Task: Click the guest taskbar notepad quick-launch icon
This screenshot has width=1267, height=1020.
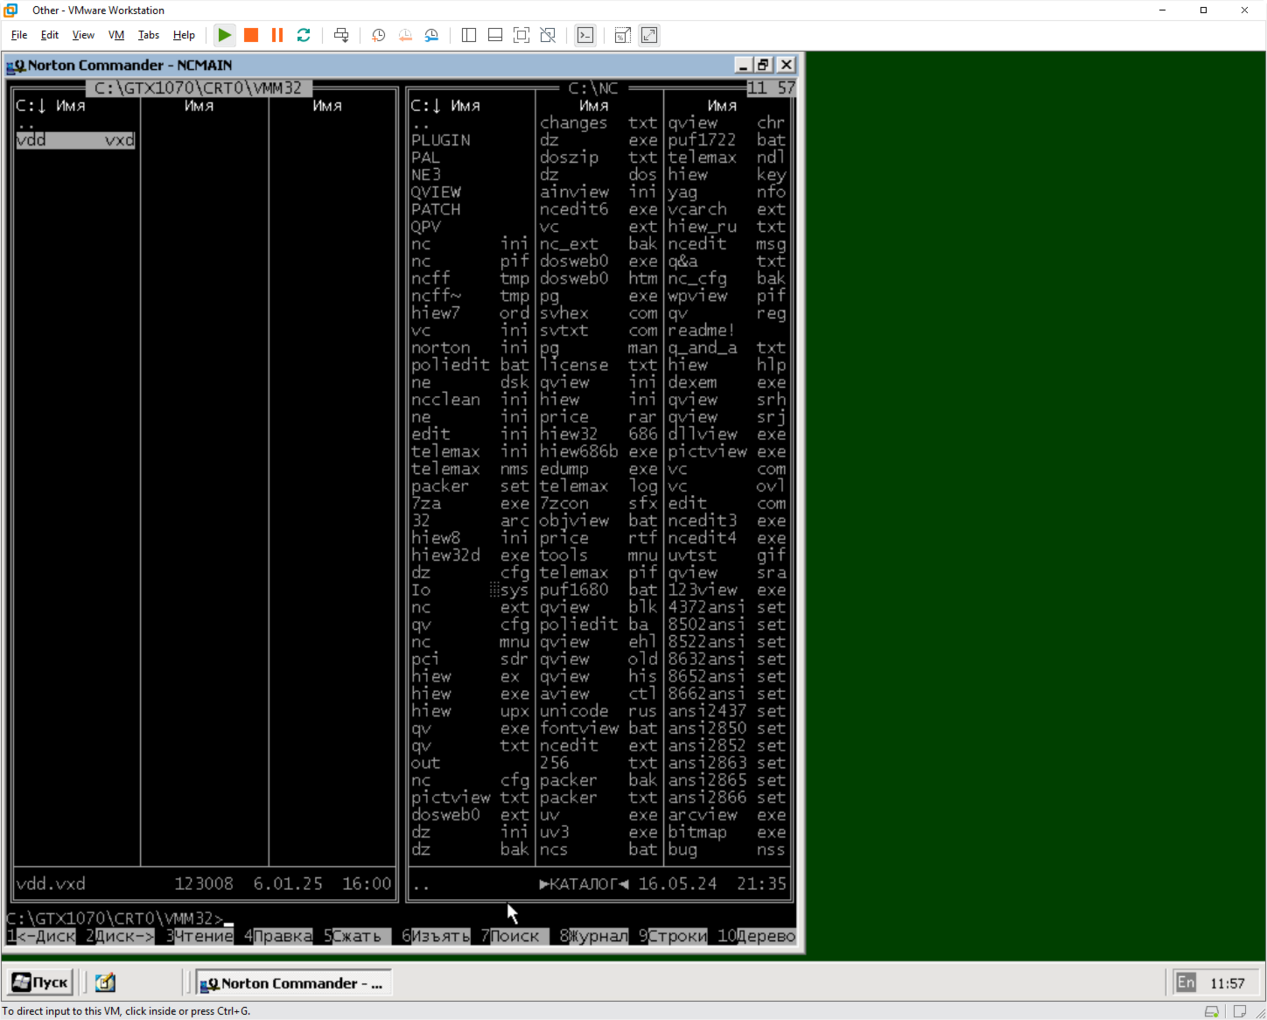Action: [x=105, y=983]
